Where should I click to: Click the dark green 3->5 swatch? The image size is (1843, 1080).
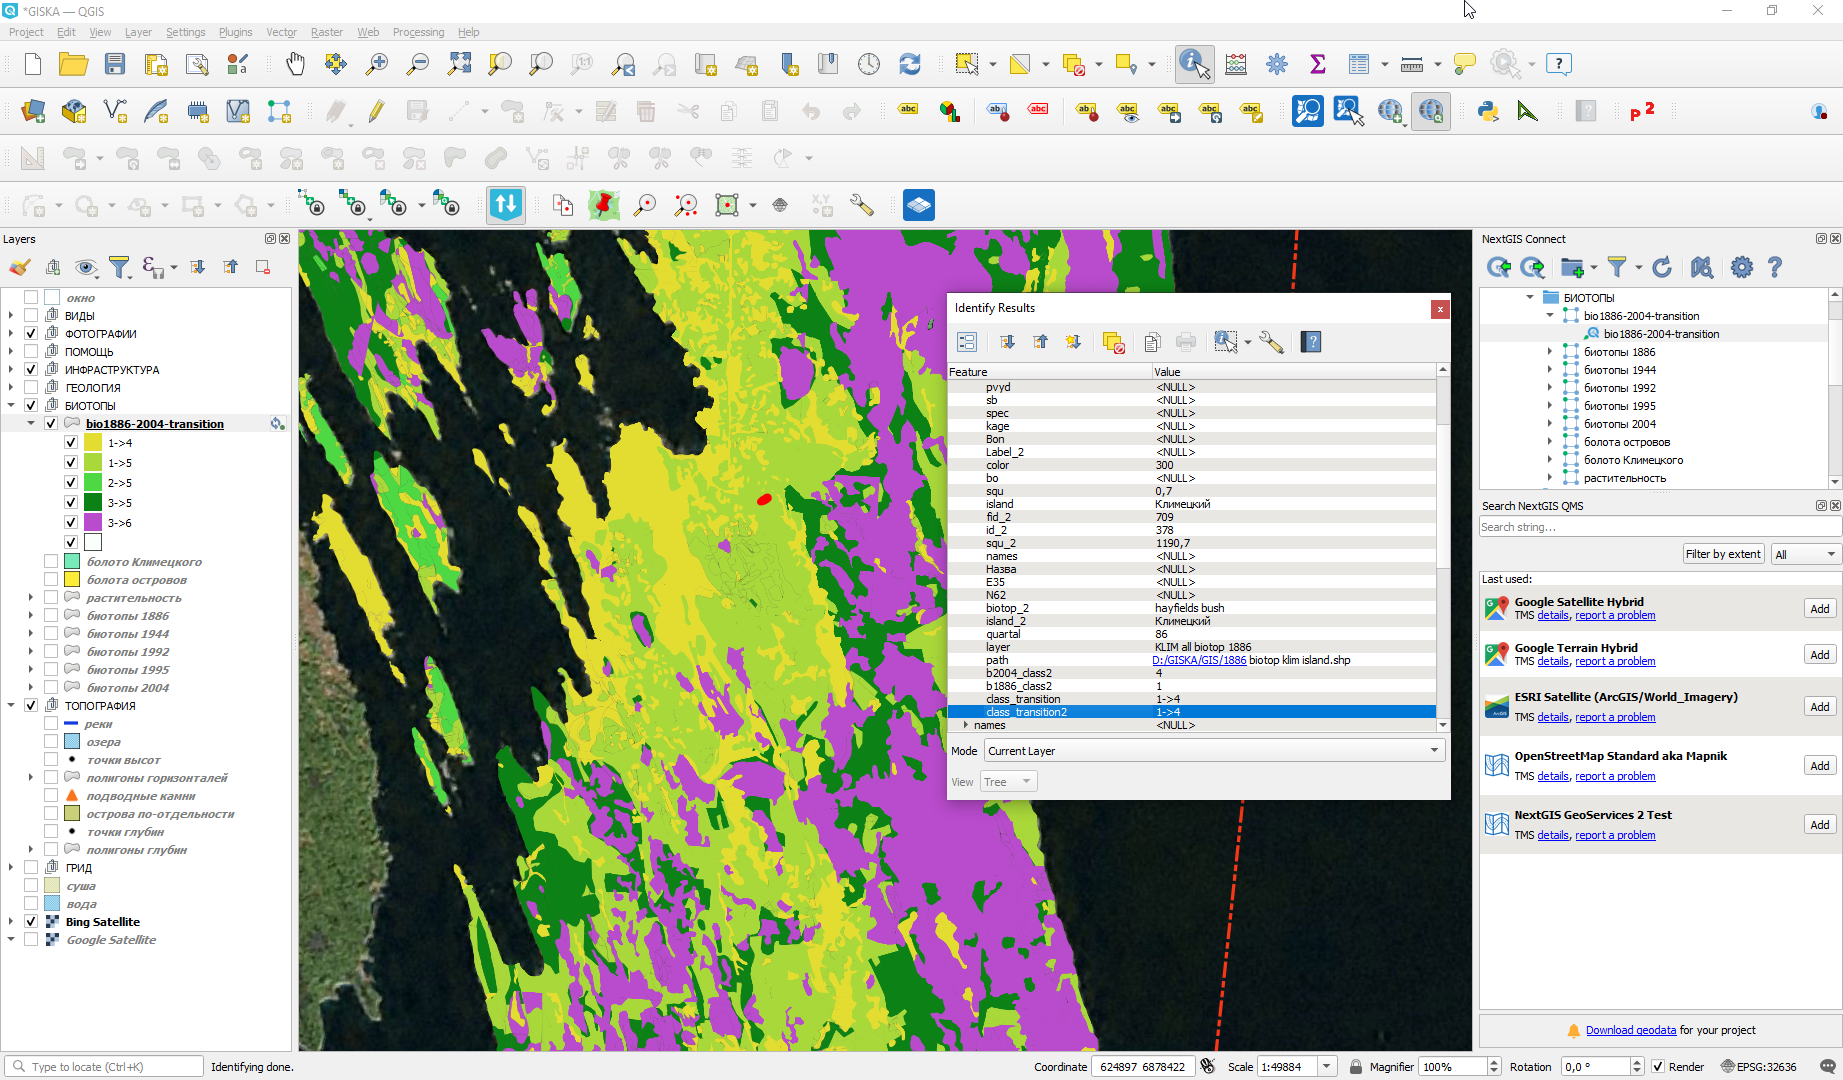point(93,503)
